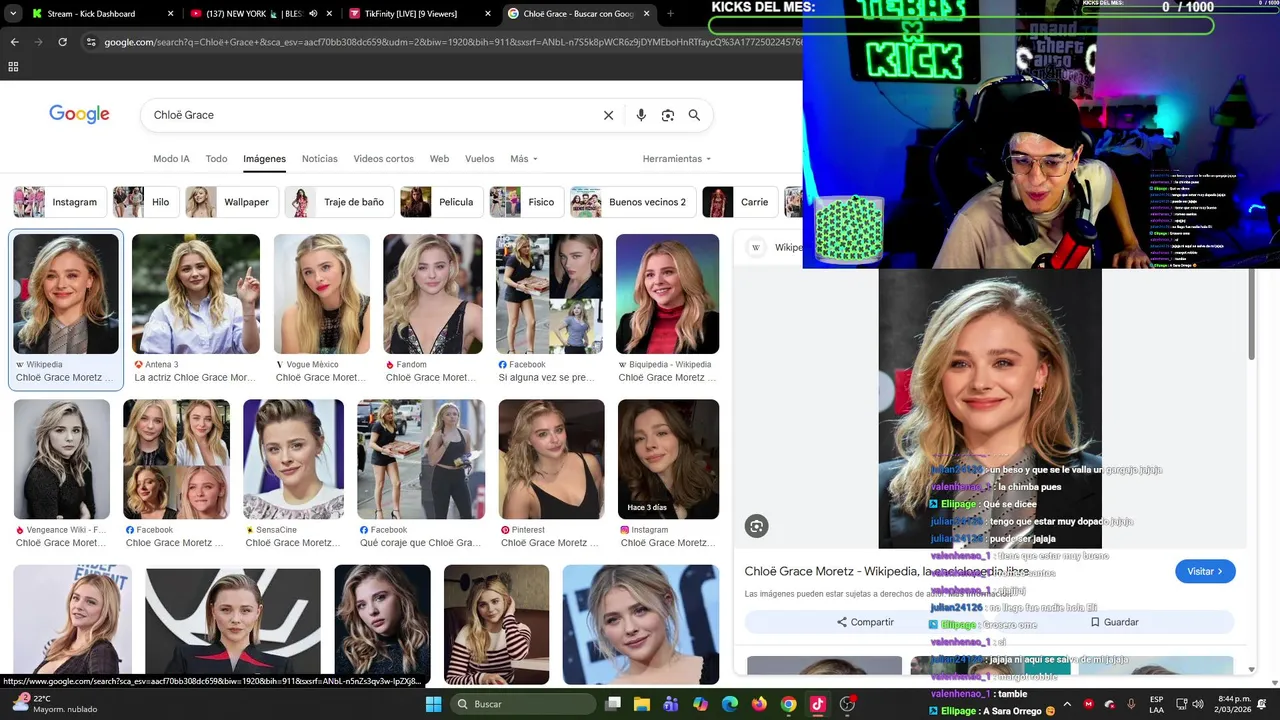Select the Película filter chip
Viewport: 1280px width, 720px height.
coord(441,202)
